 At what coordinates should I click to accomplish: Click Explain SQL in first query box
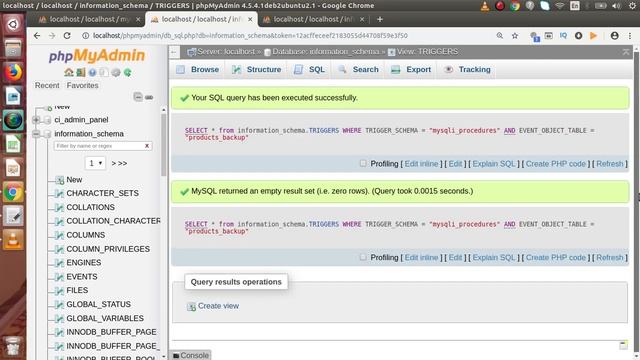(x=494, y=164)
